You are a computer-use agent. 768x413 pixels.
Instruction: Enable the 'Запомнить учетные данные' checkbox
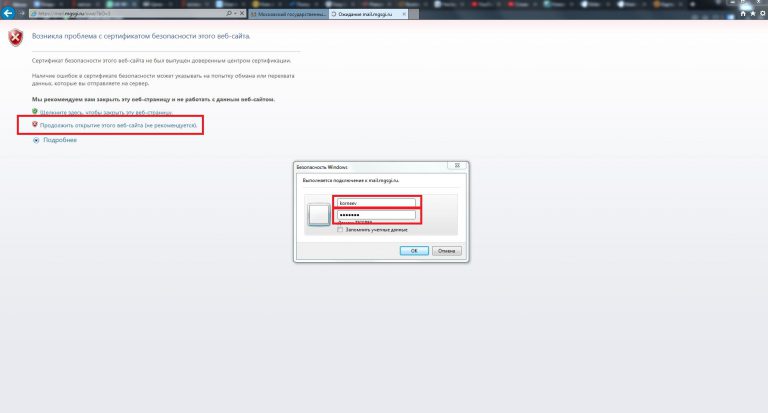[340, 229]
